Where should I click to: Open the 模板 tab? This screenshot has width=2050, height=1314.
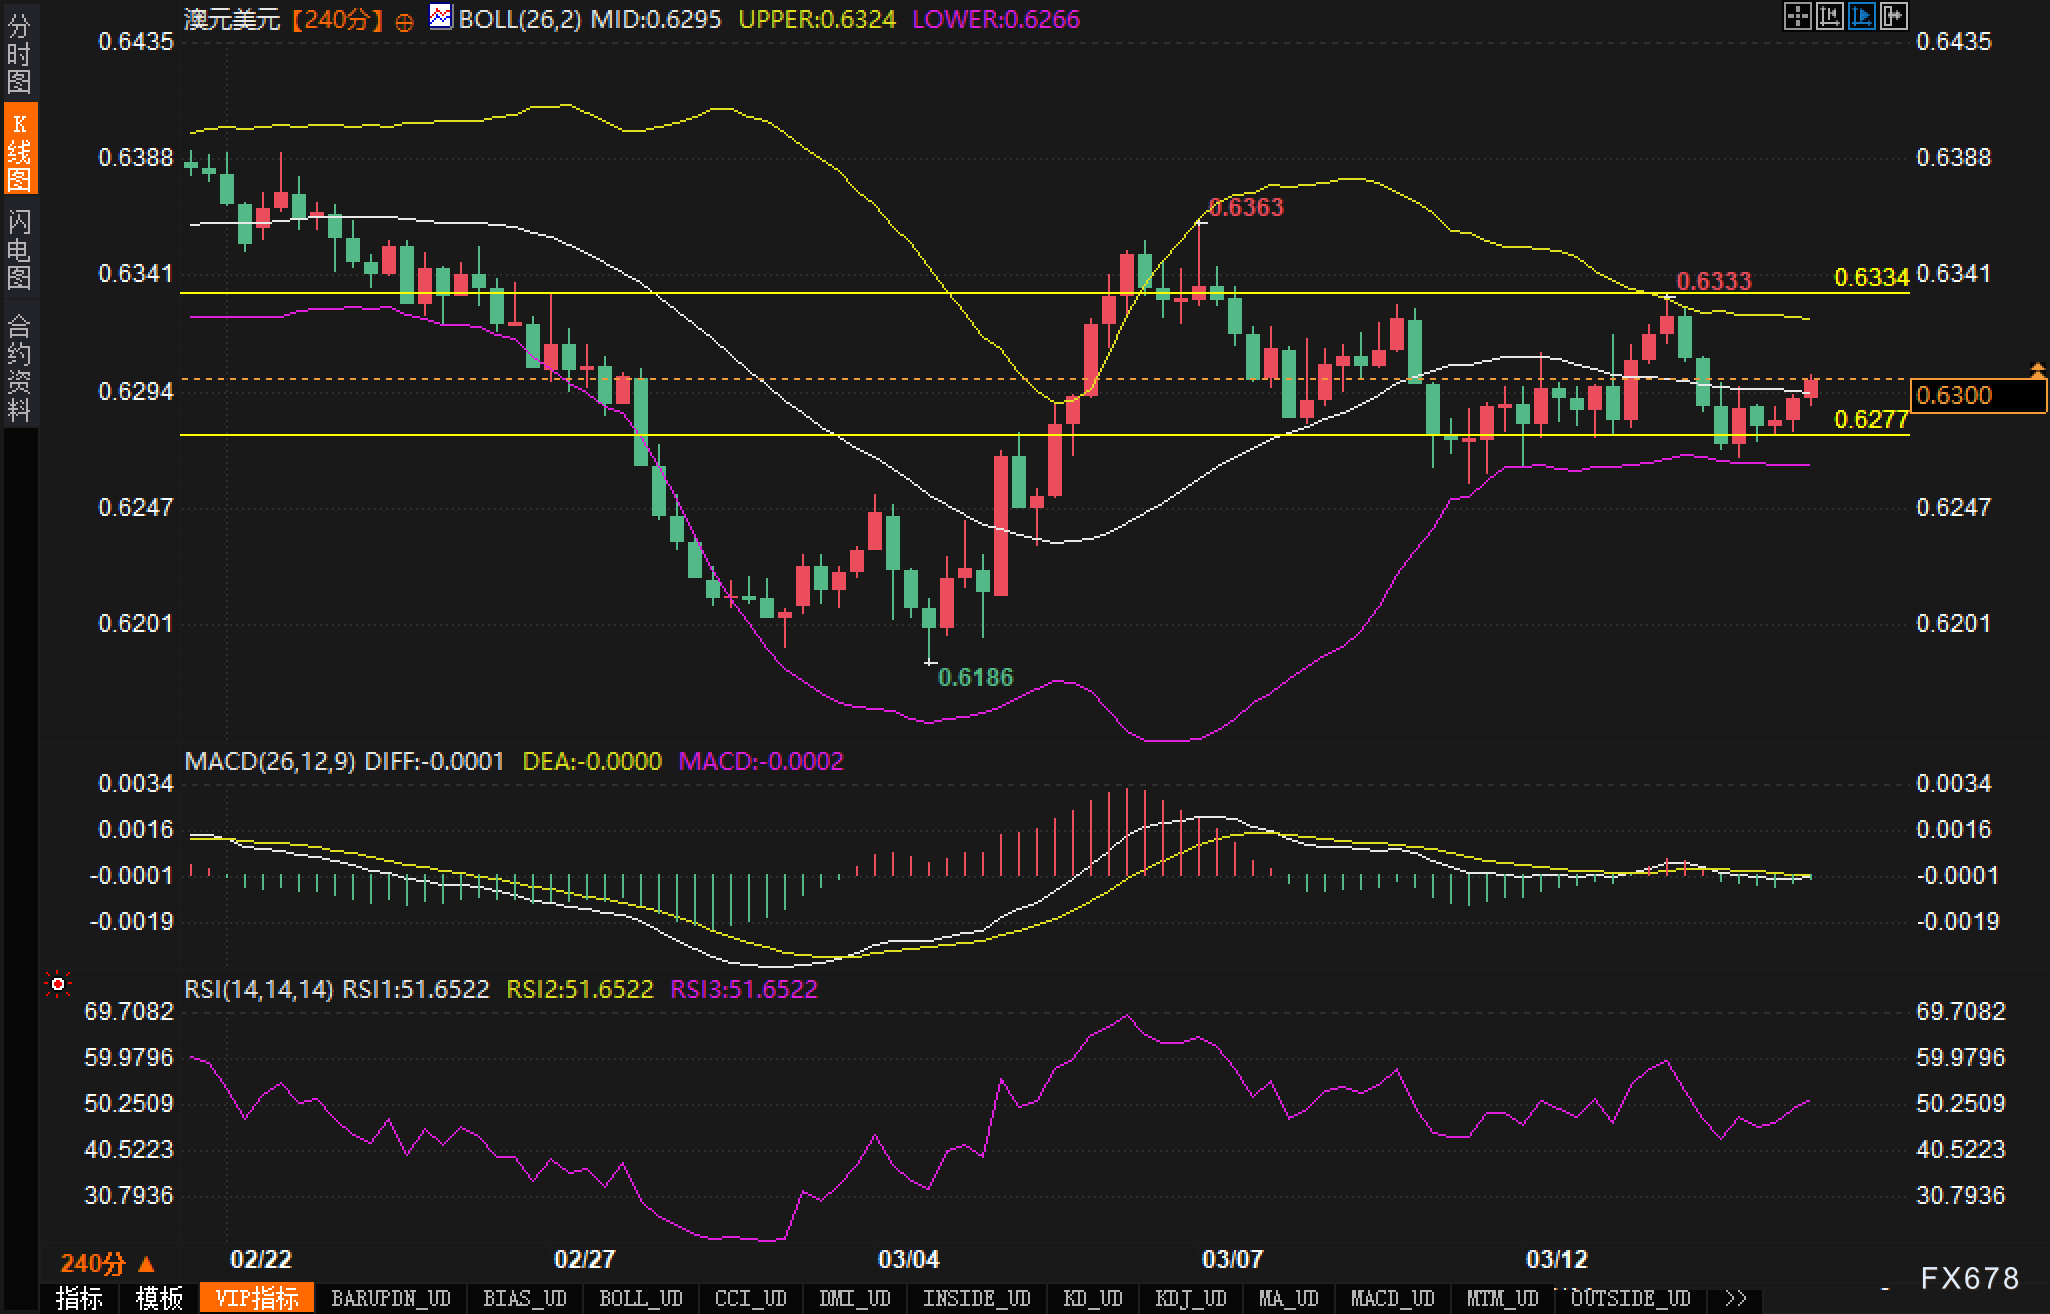[x=159, y=1298]
